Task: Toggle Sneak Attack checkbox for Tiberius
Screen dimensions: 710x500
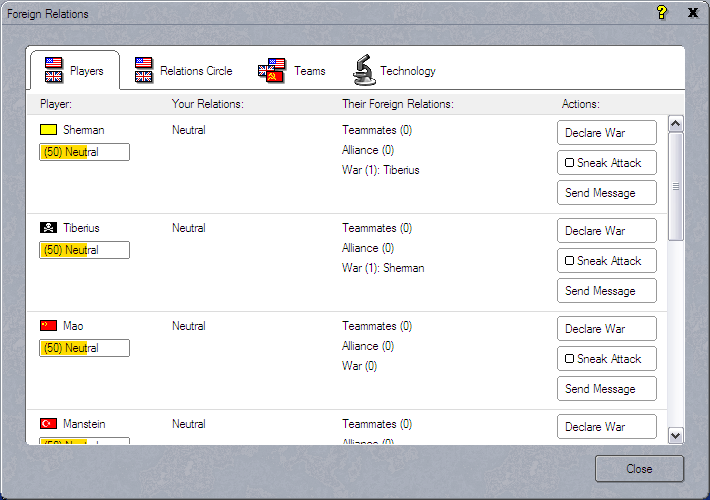Action: [570, 261]
